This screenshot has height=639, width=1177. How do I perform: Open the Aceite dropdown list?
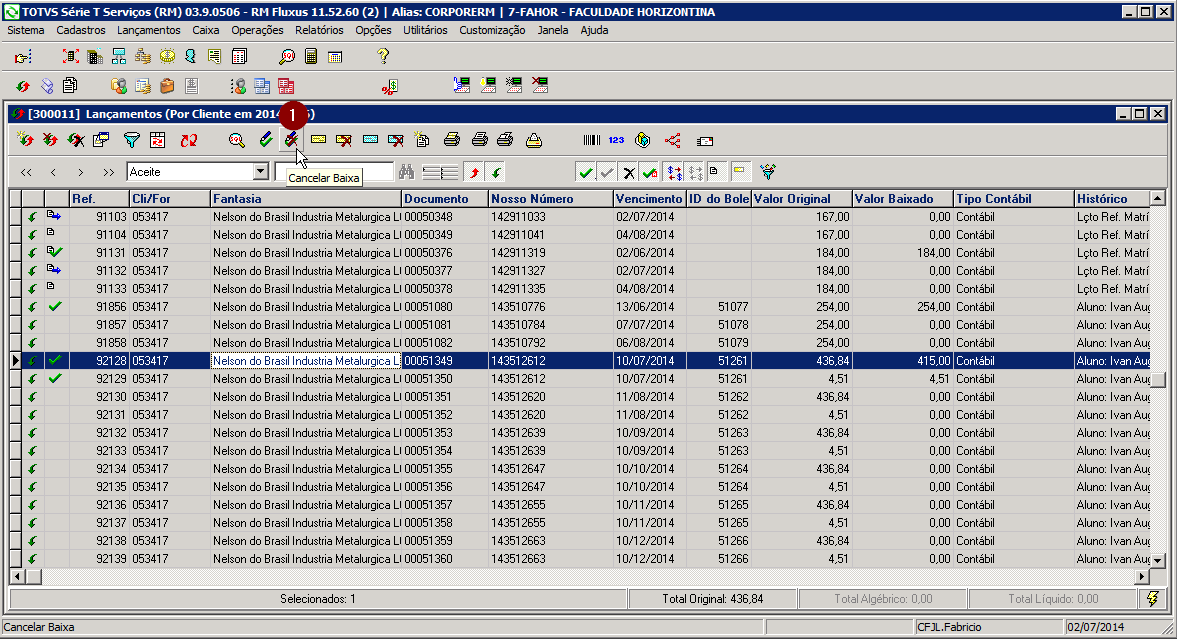click(x=261, y=172)
